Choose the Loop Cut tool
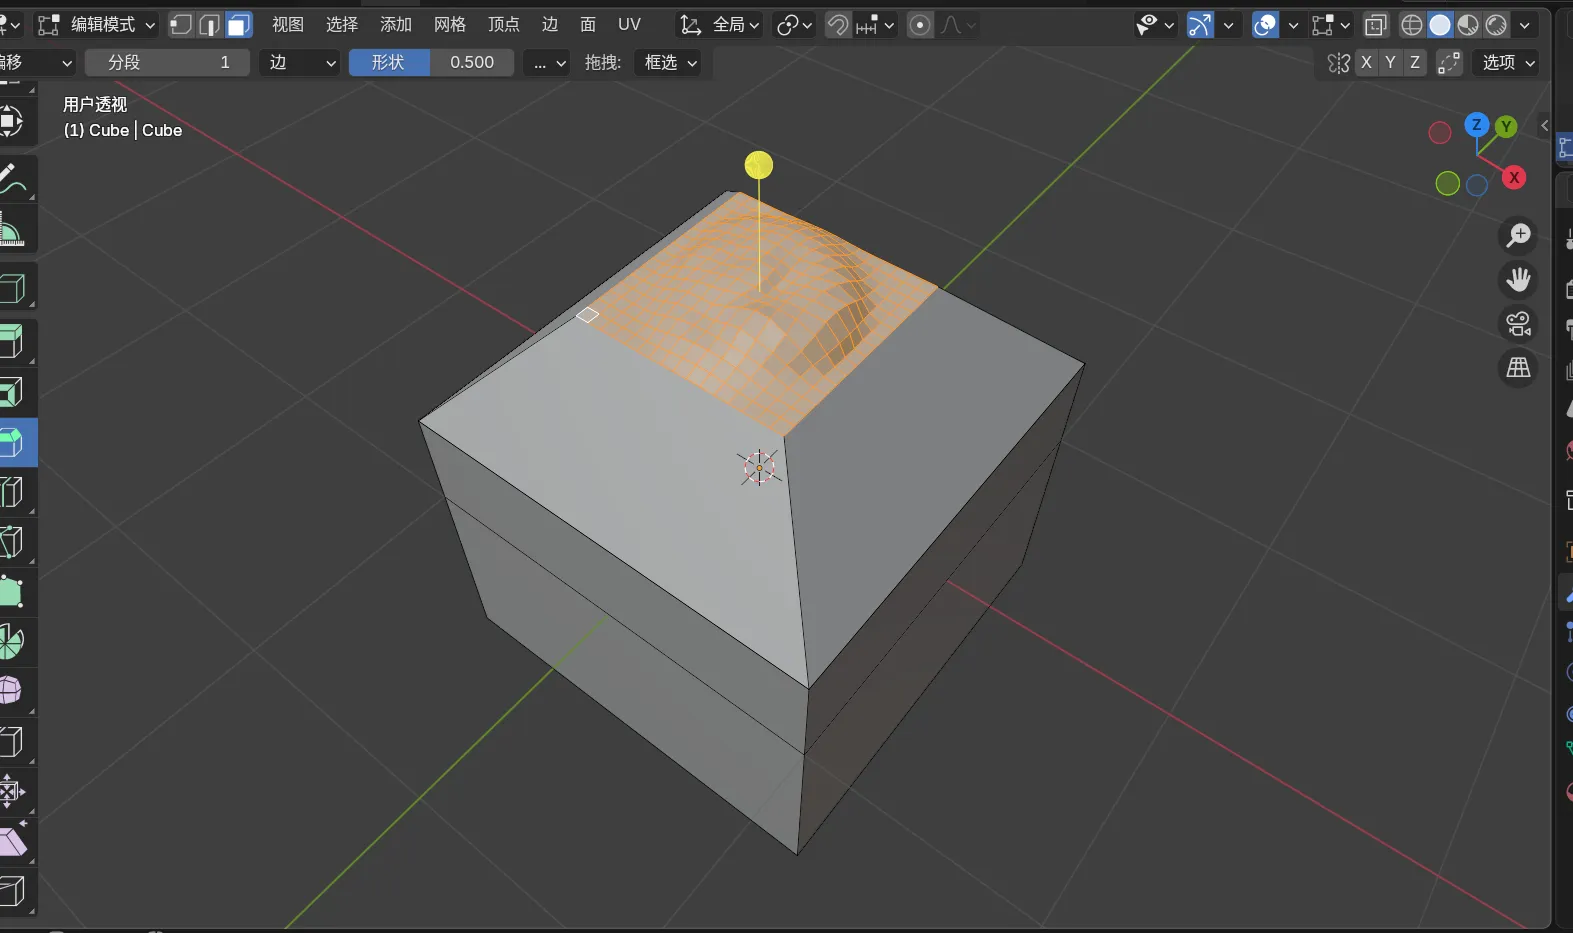Screen dimensions: 1573x933 (x=12, y=492)
